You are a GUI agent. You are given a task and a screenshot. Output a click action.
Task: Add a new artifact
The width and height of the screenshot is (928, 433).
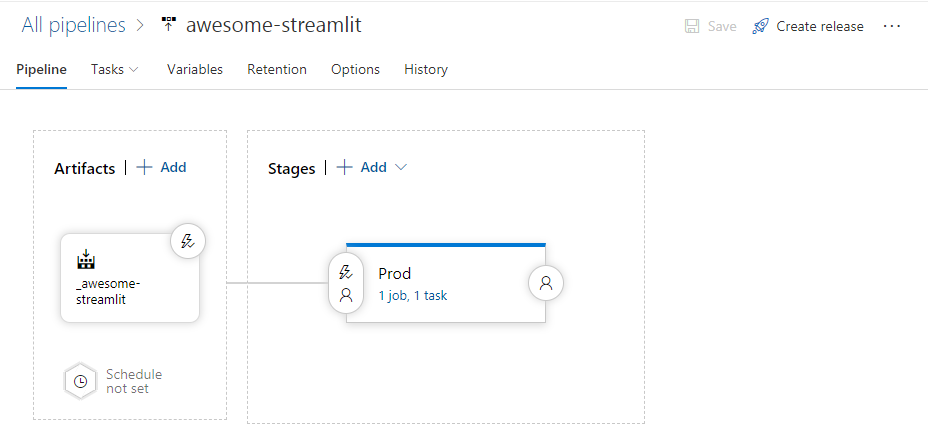162,167
